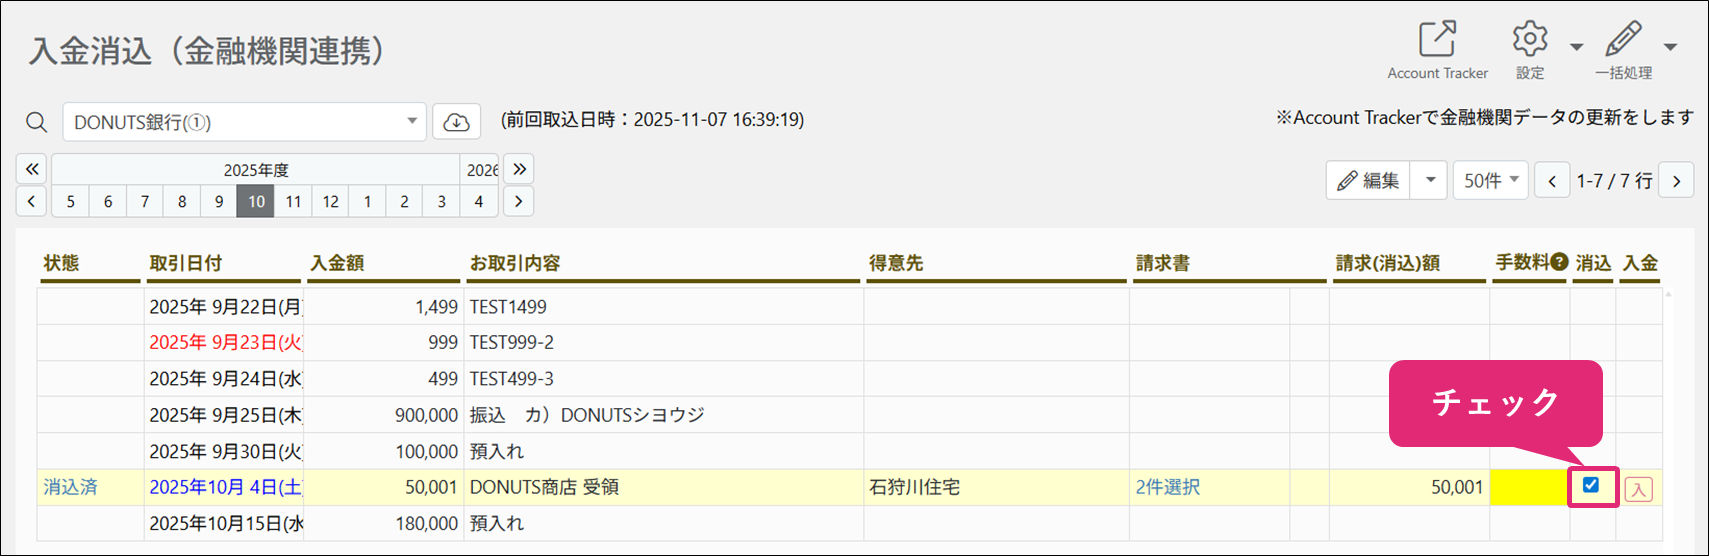The height and width of the screenshot is (556, 1709).
Task: Jump back years with double-left chevron
Action: point(32,169)
